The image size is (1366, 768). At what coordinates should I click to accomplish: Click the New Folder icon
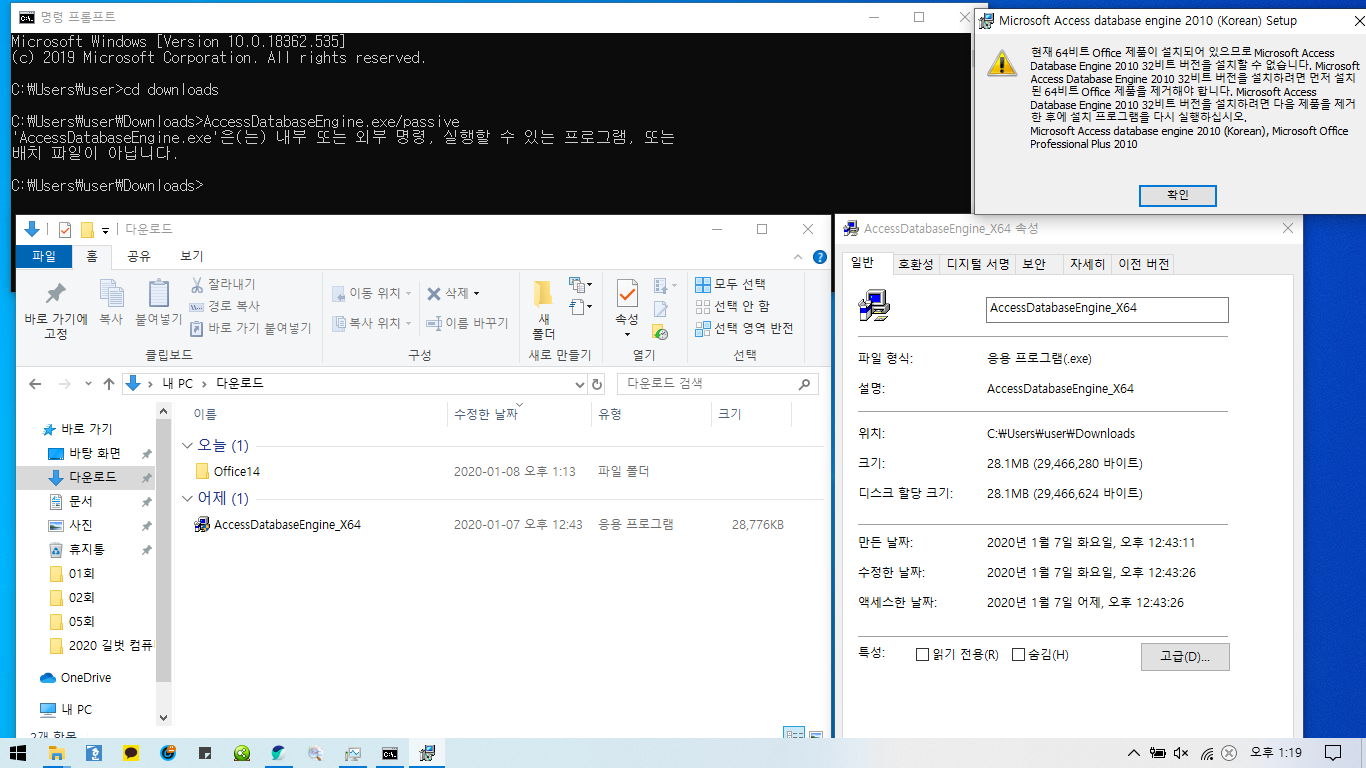(x=543, y=294)
